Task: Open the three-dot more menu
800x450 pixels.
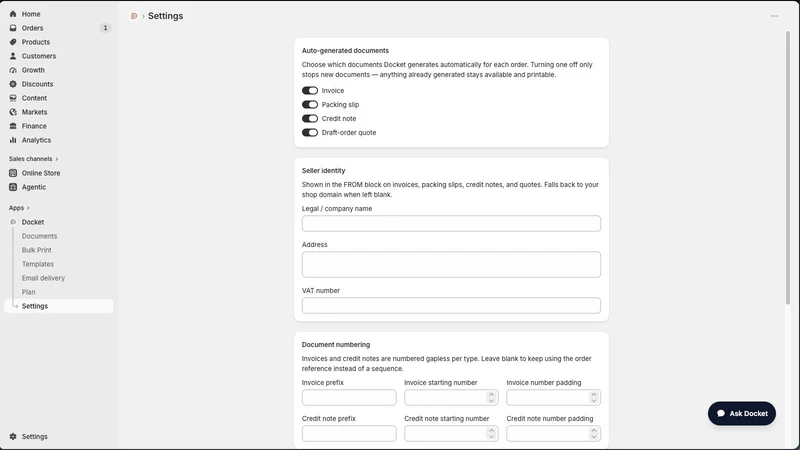Action: point(774,16)
